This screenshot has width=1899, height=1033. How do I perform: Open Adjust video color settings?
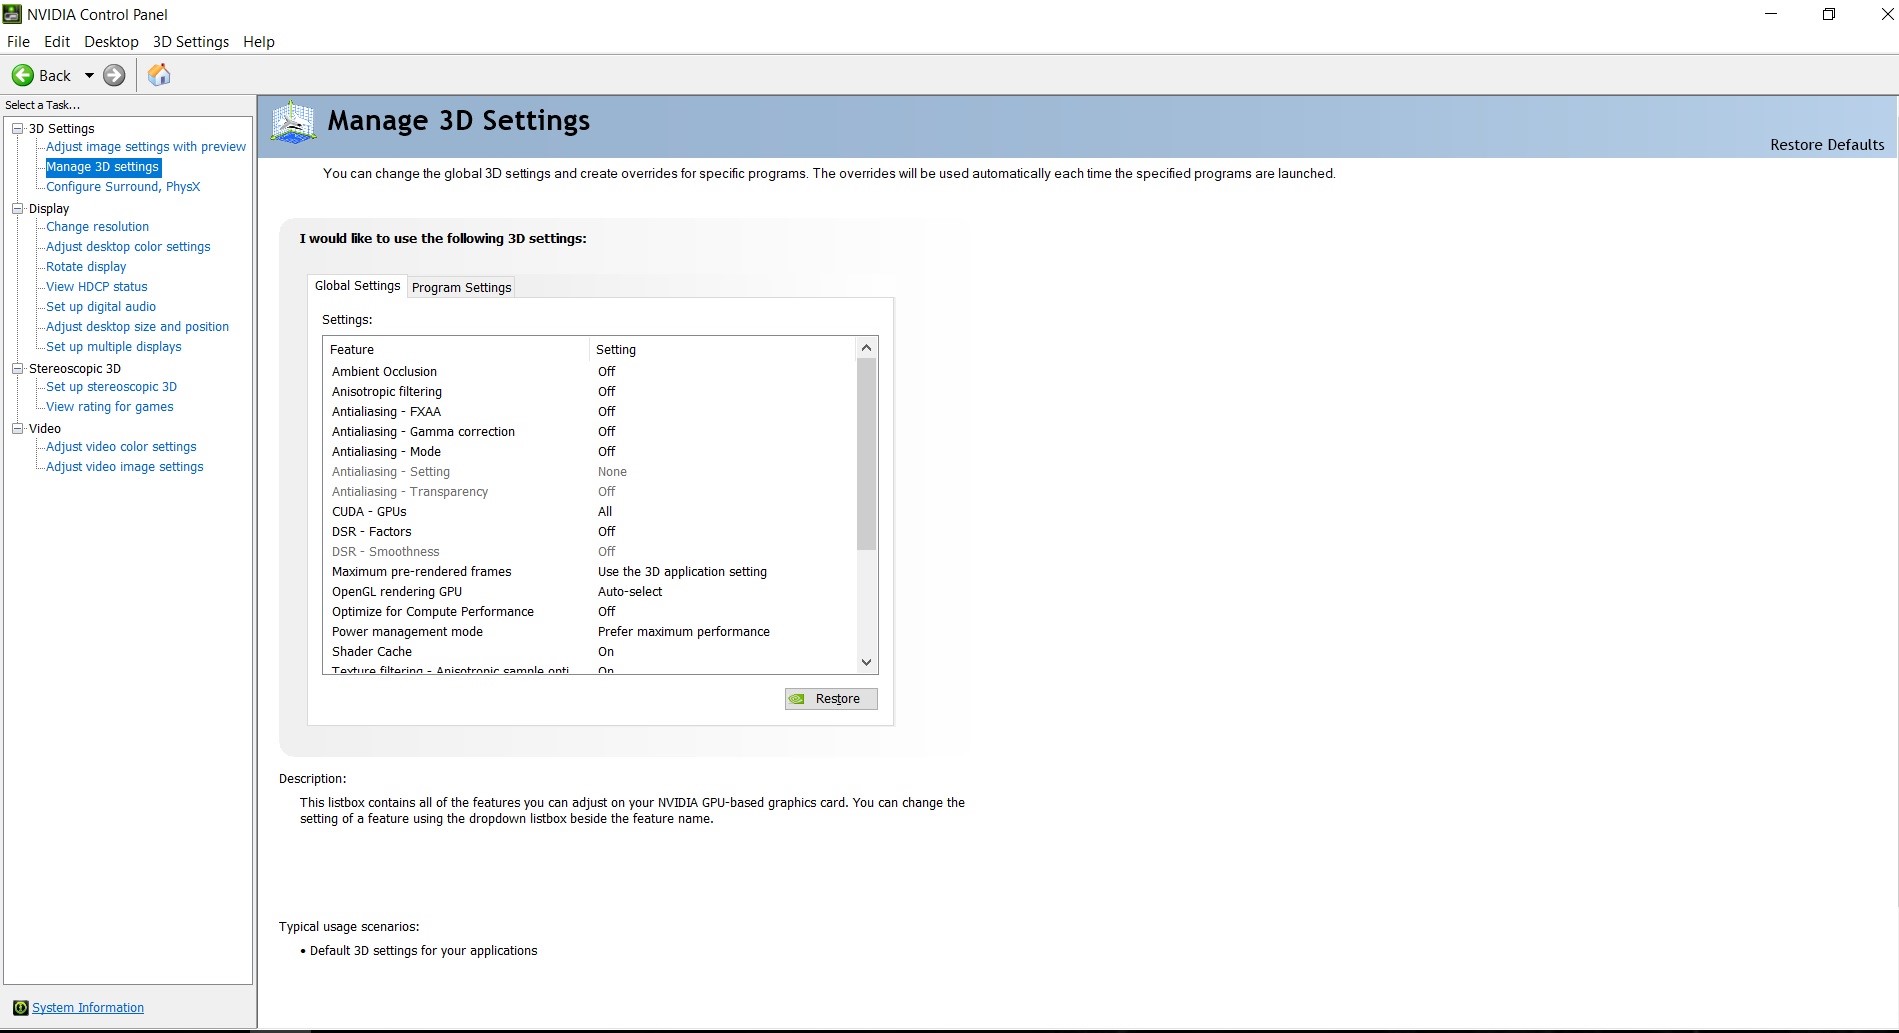pos(121,447)
